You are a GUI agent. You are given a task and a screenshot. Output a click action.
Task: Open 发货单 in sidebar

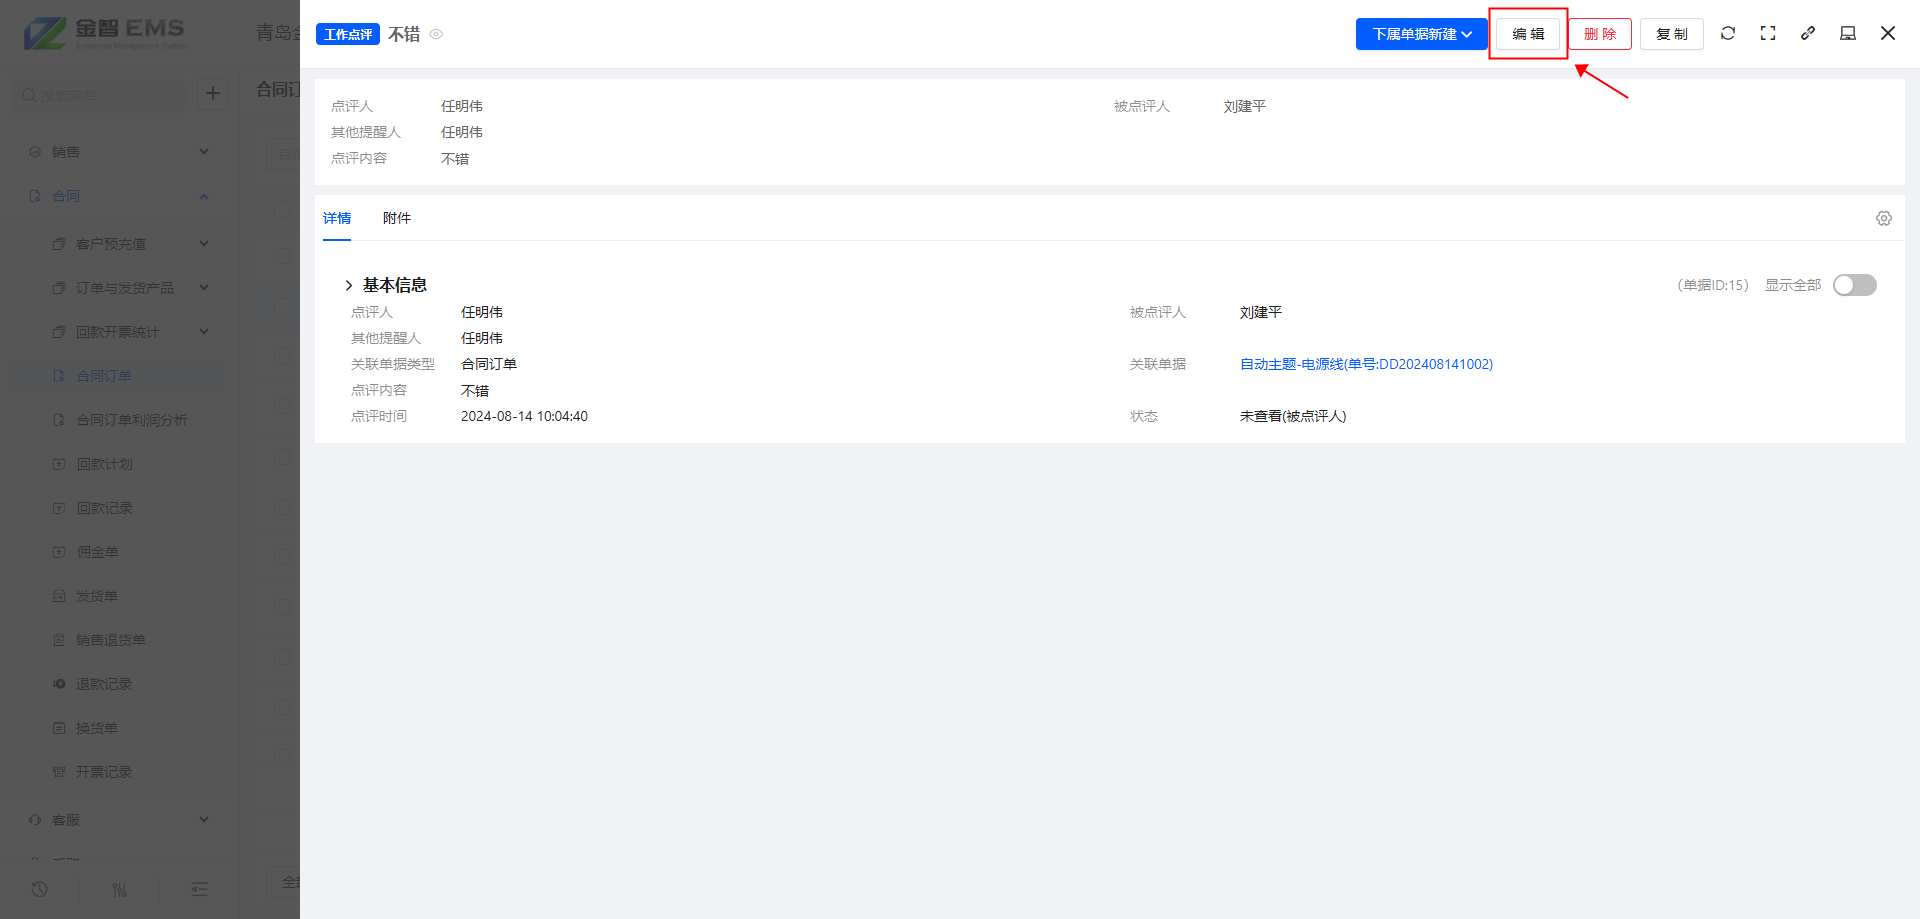pos(118,596)
